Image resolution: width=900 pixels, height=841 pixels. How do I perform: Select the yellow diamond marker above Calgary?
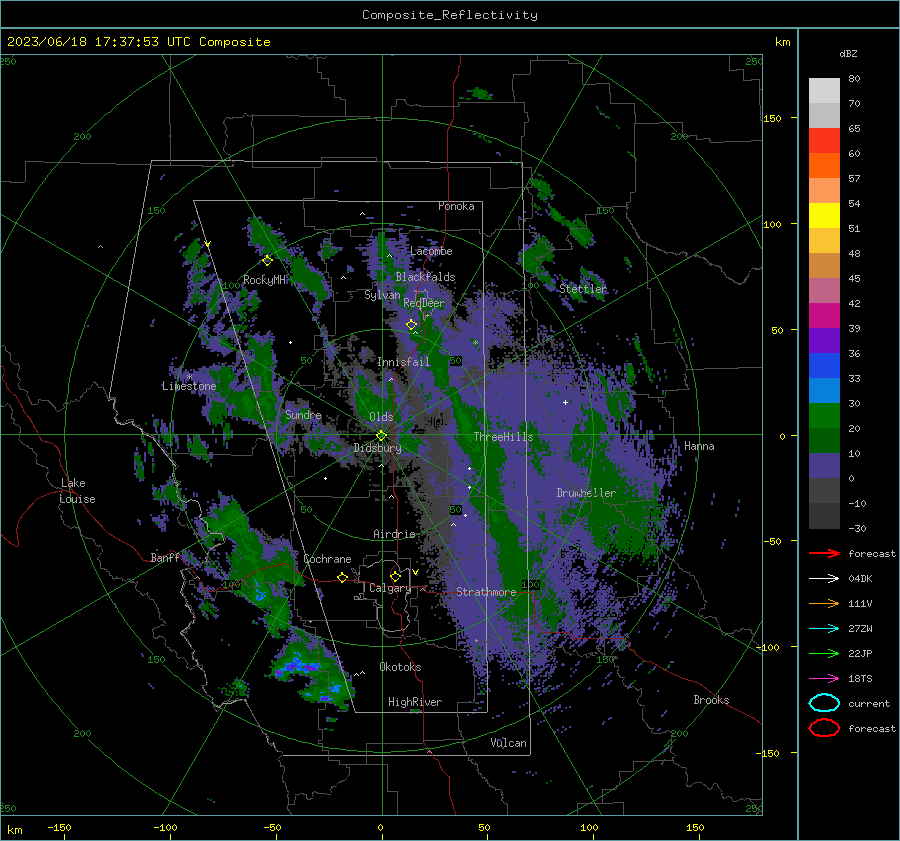click(395, 576)
